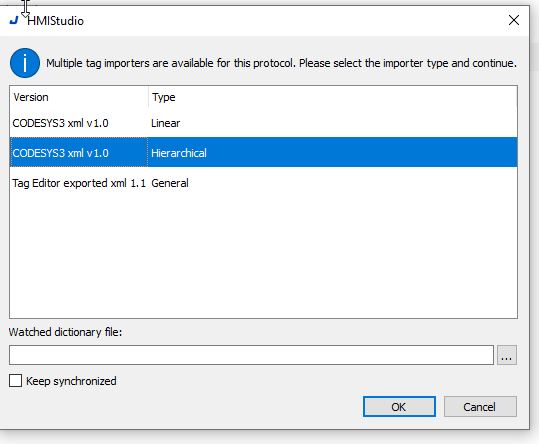Click the Hierarchical importer type cell
Image resolution: width=539 pixels, height=444 pixels.
click(179, 153)
